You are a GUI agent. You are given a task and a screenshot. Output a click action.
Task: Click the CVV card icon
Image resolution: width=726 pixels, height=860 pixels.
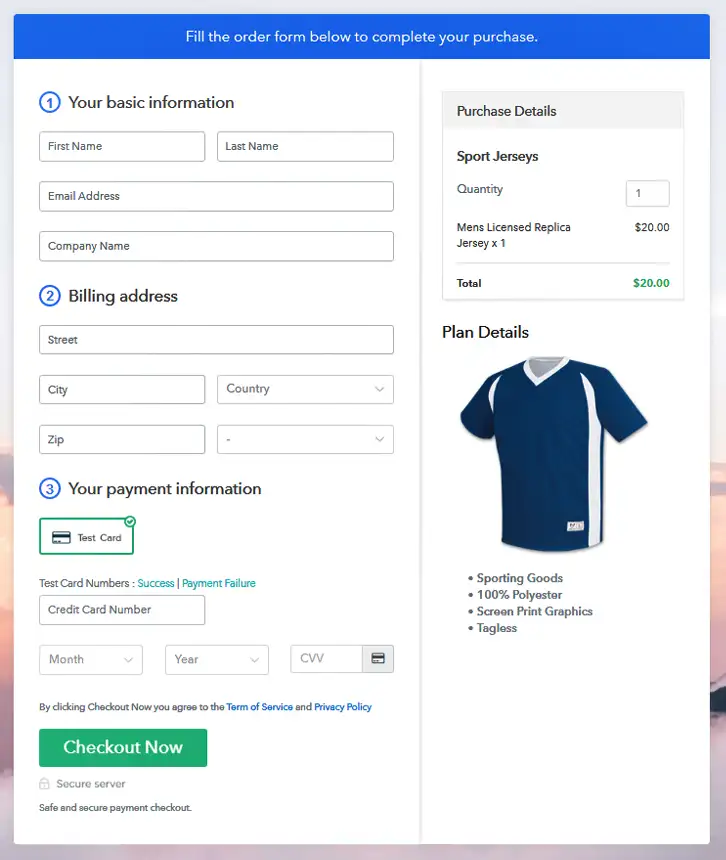click(x=378, y=658)
